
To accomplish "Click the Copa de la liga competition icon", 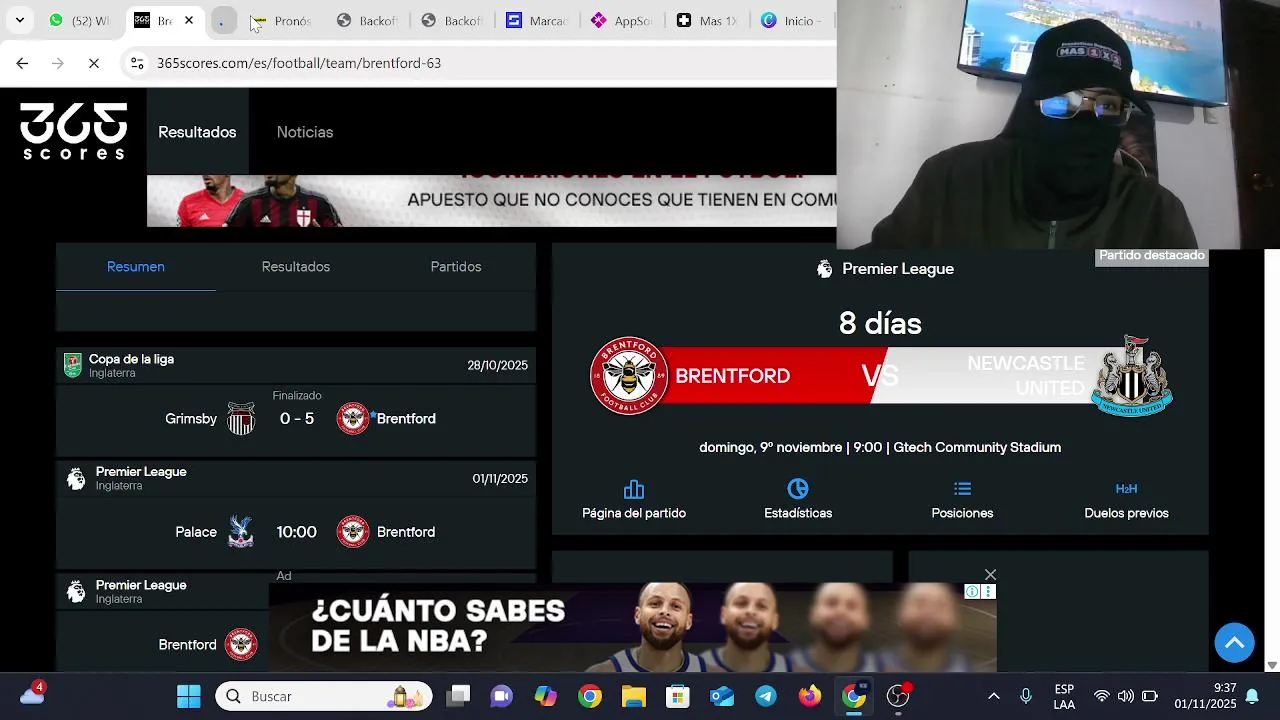I will pyautogui.click(x=73, y=365).
